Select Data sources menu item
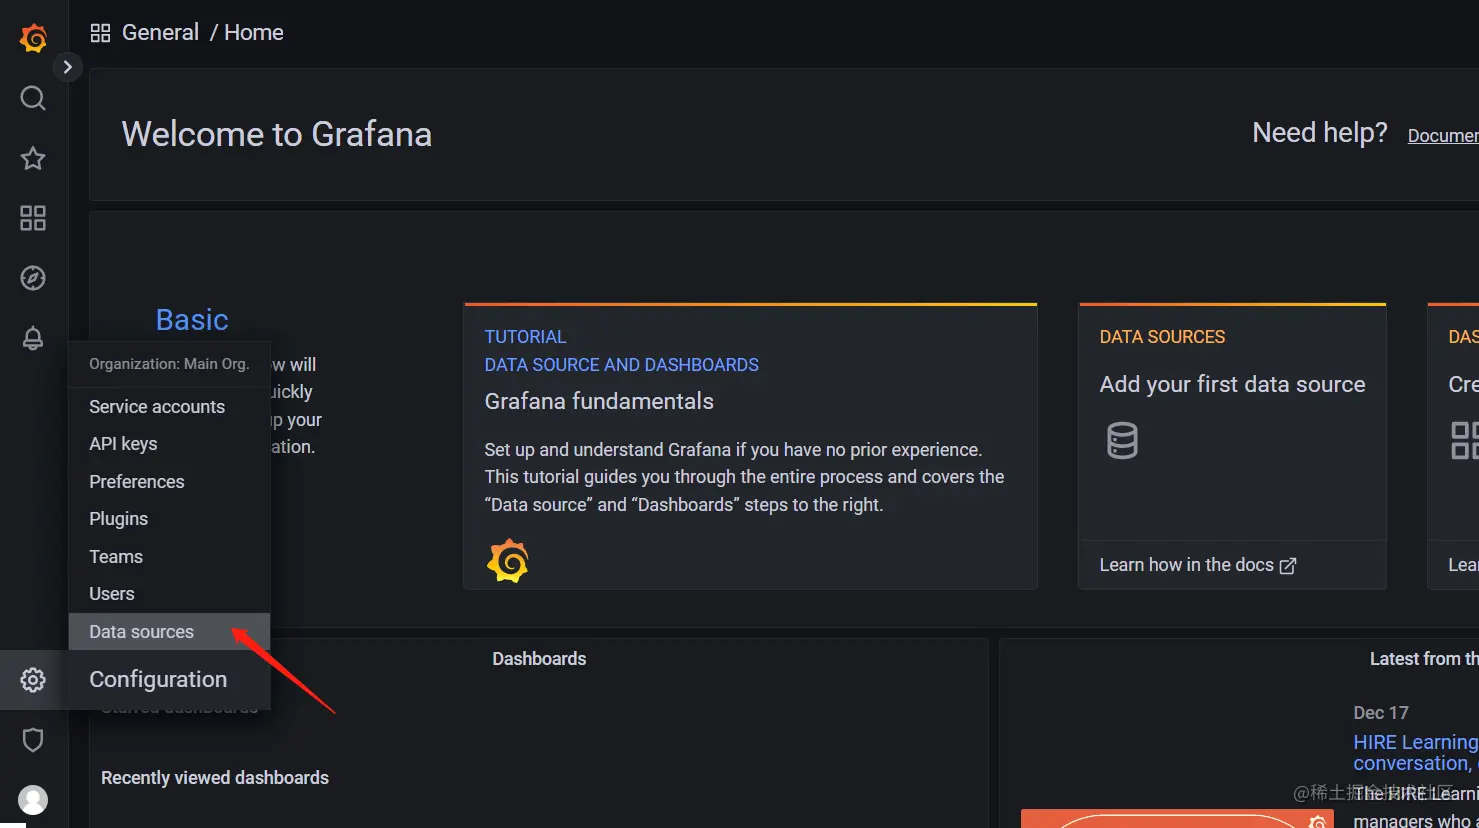1479x828 pixels. (169, 632)
